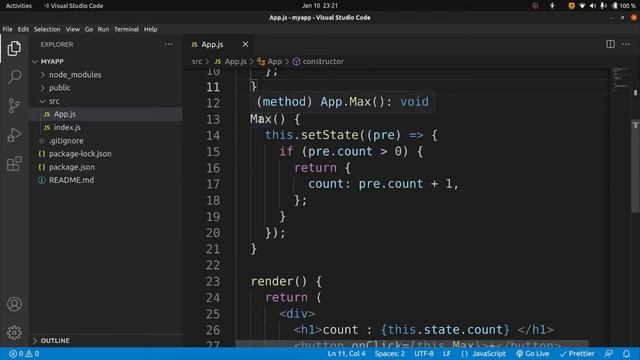Change indentation Spaces: 2
Image resolution: width=640 pixels, height=360 pixels.
click(389, 354)
